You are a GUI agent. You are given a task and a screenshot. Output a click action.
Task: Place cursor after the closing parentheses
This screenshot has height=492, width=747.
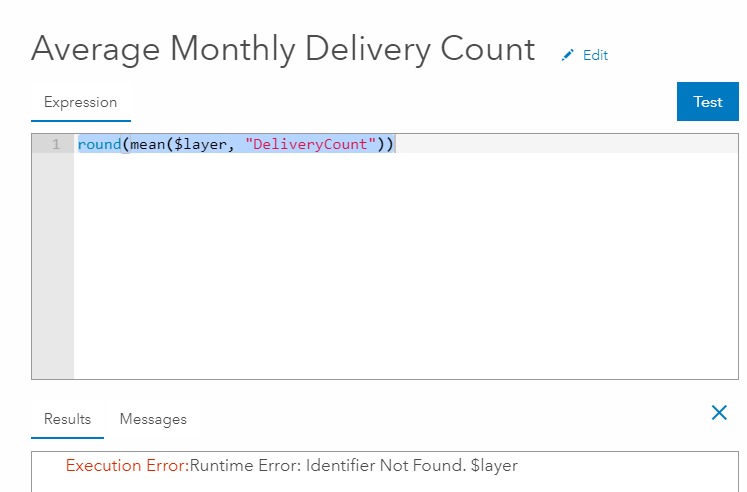coord(396,145)
